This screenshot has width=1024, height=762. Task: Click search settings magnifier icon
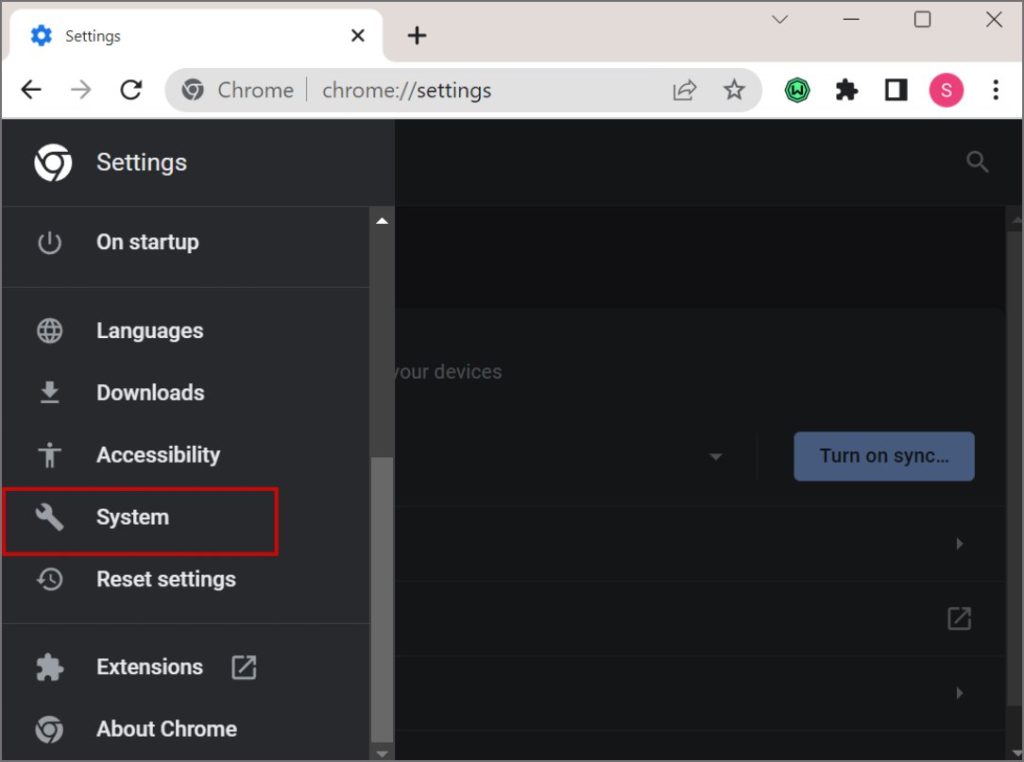click(977, 161)
